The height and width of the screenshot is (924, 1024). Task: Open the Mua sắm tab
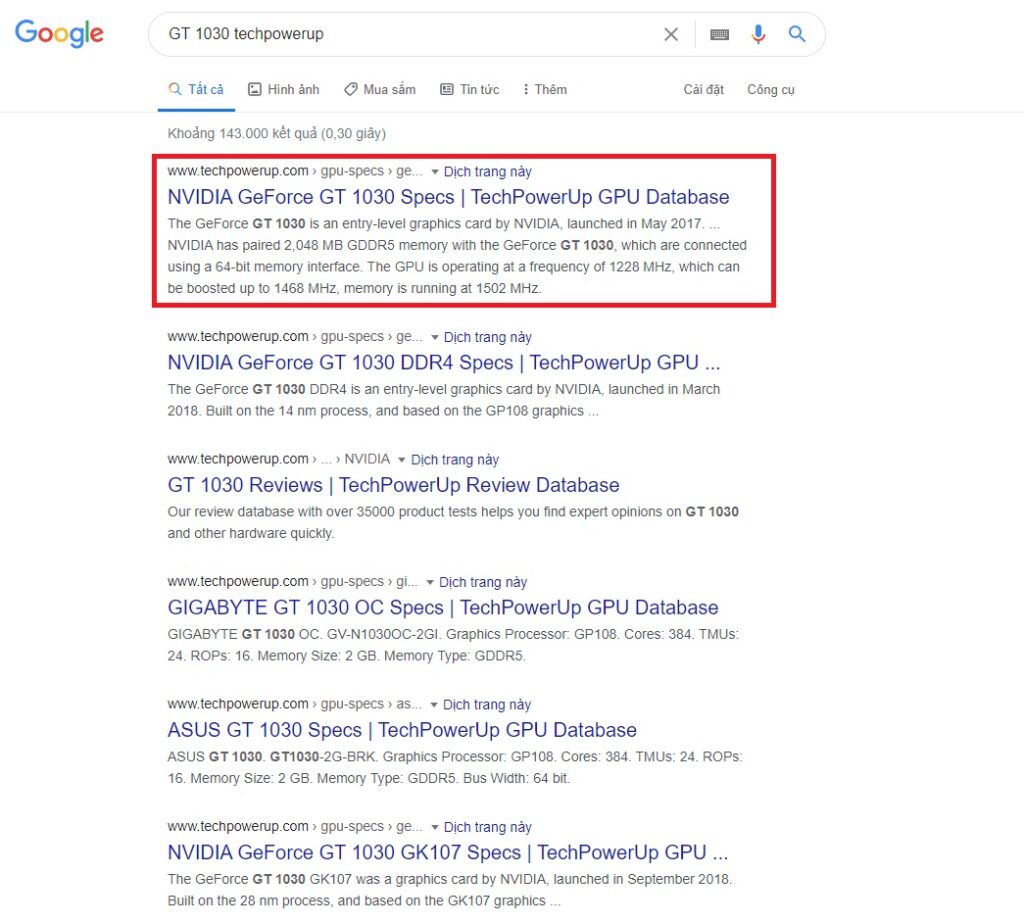[x=379, y=89]
